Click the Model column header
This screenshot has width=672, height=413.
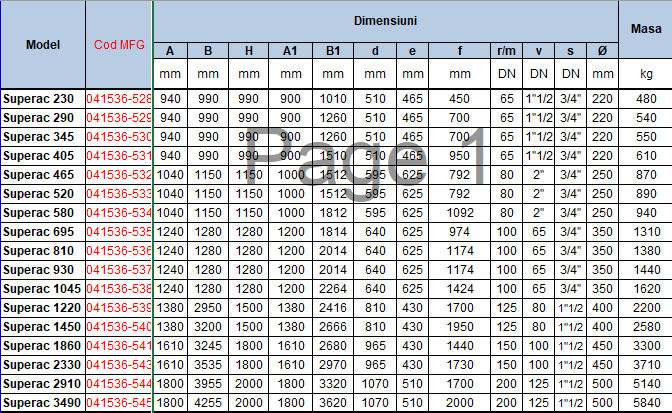coord(43,45)
